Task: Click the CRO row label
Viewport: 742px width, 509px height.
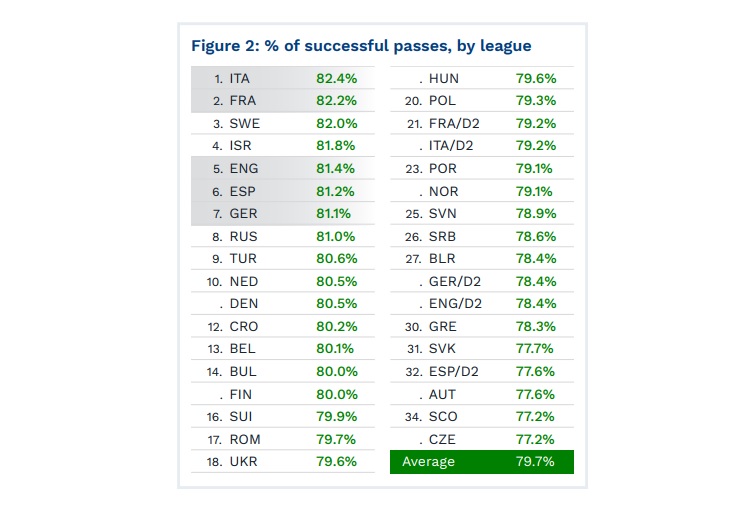Action: [243, 325]
